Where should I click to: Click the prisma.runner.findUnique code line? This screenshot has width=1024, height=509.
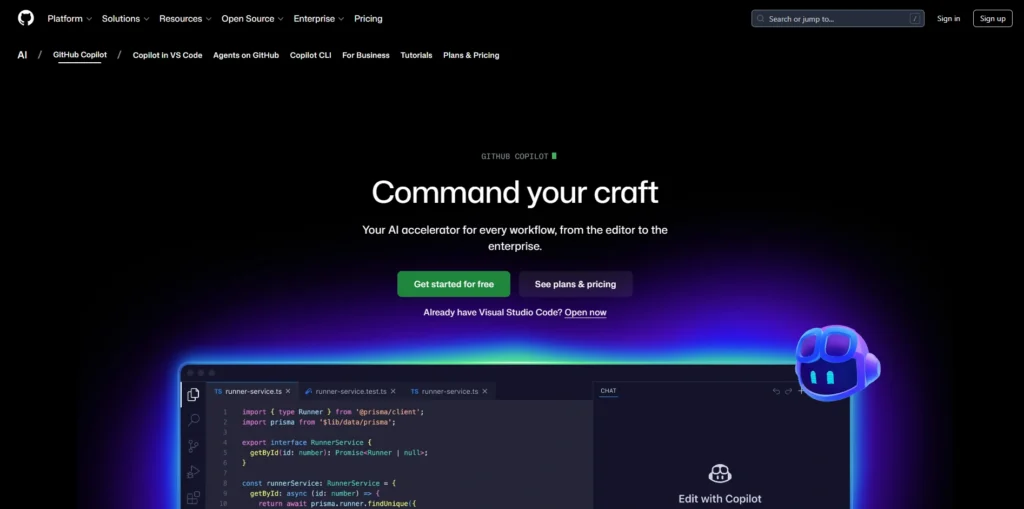[x=336, y=504]
